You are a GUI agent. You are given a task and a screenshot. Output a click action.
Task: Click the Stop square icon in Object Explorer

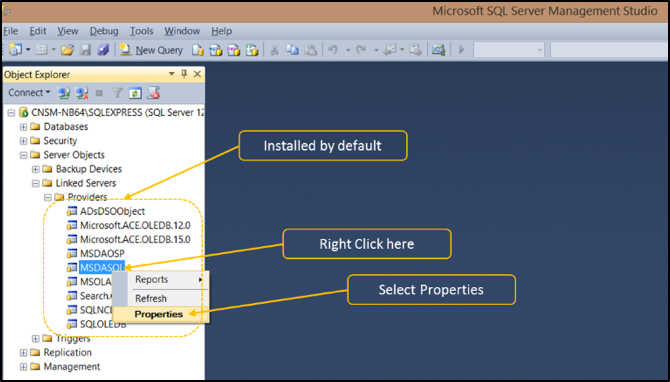point(99,93)
